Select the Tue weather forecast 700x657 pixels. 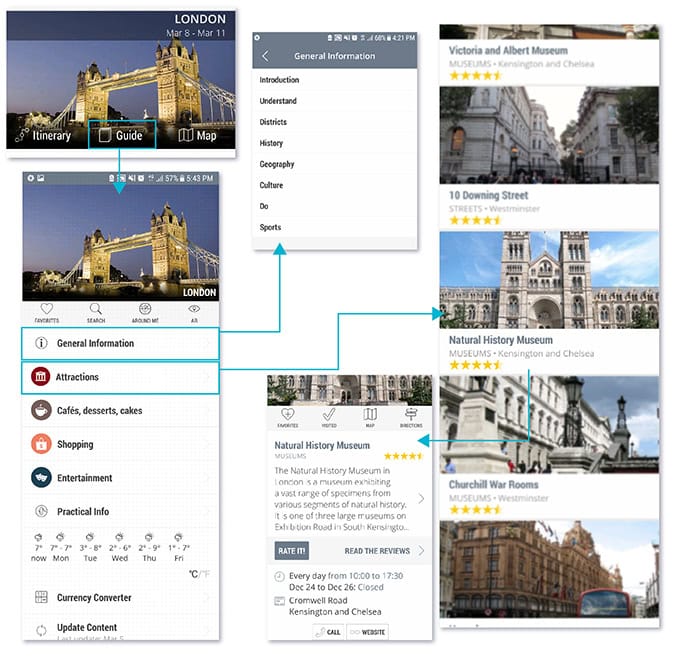point(90,547)
